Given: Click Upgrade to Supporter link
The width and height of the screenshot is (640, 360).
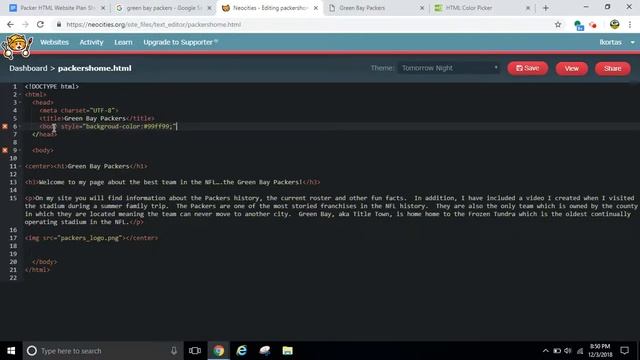Looking at the screenshot, I should [180, 42].
